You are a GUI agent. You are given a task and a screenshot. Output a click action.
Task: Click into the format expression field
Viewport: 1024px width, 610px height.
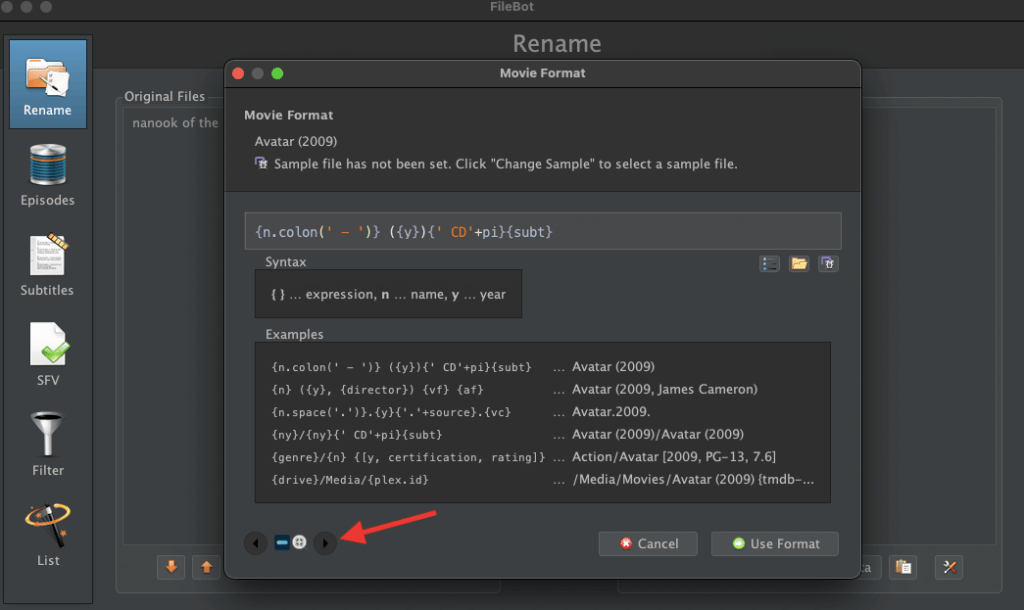[543, 231]
